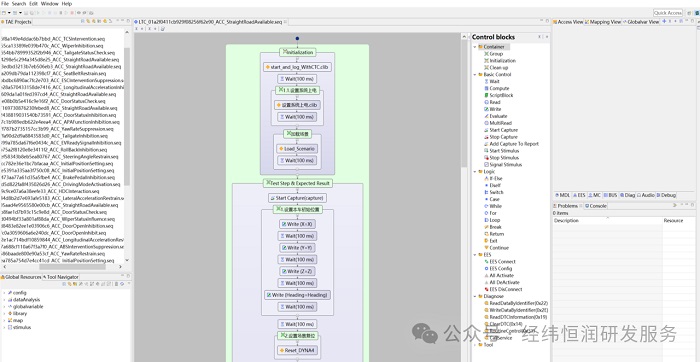Viewport: 700px width, 362px height.
Task: Pick the Compute block
Action: [x=499, y=88]
